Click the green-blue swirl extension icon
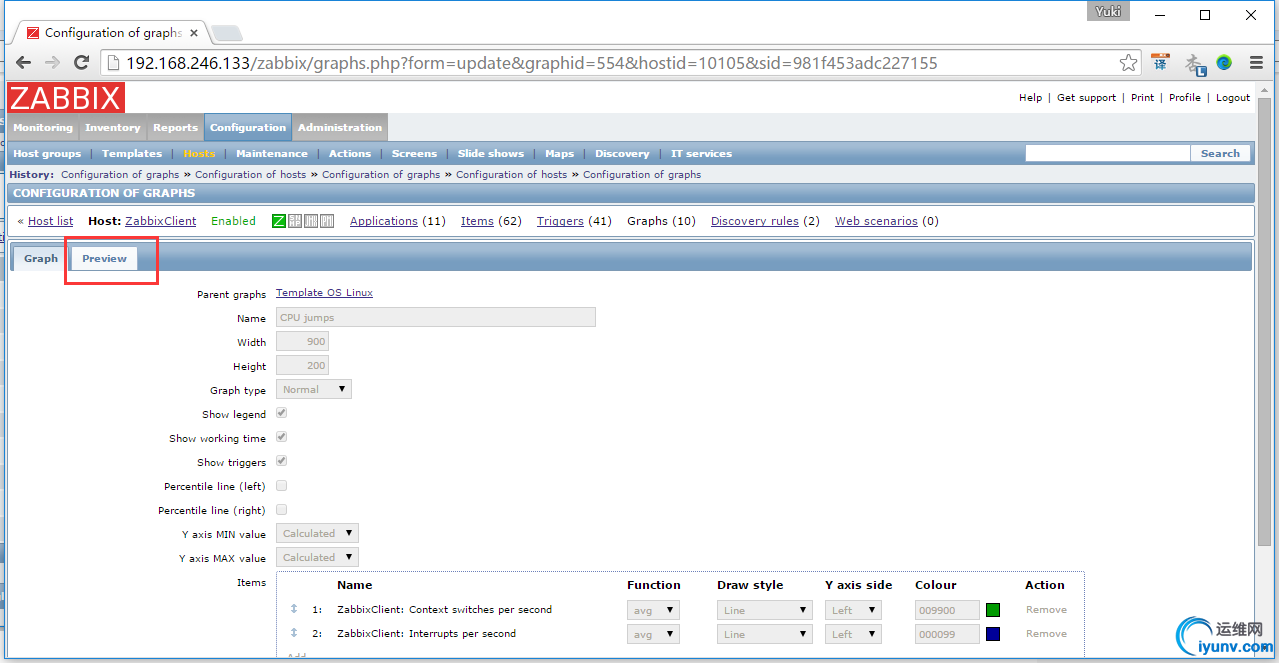Image resolution: width=1279 pixels, height=663 pixels. tap(1224, 63)
